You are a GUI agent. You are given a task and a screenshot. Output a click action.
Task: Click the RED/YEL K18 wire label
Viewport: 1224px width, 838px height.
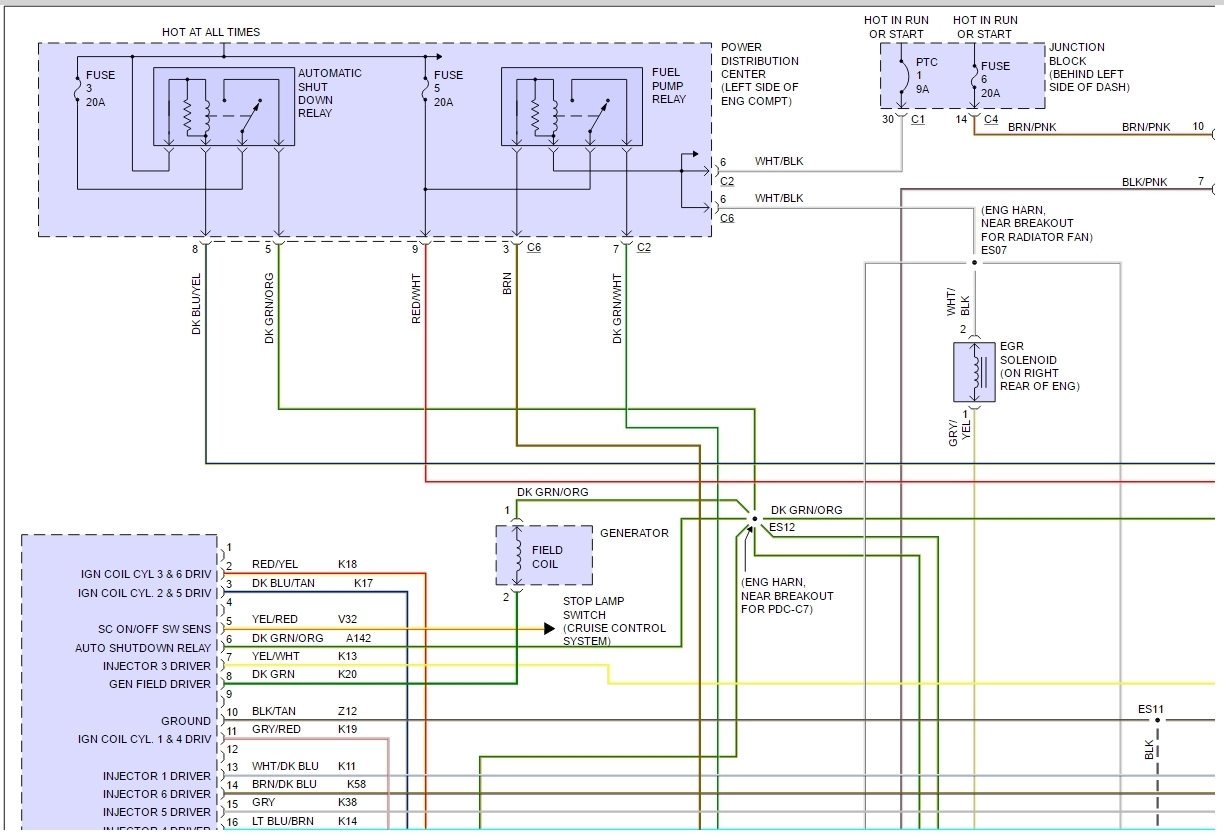coord(275,564)
